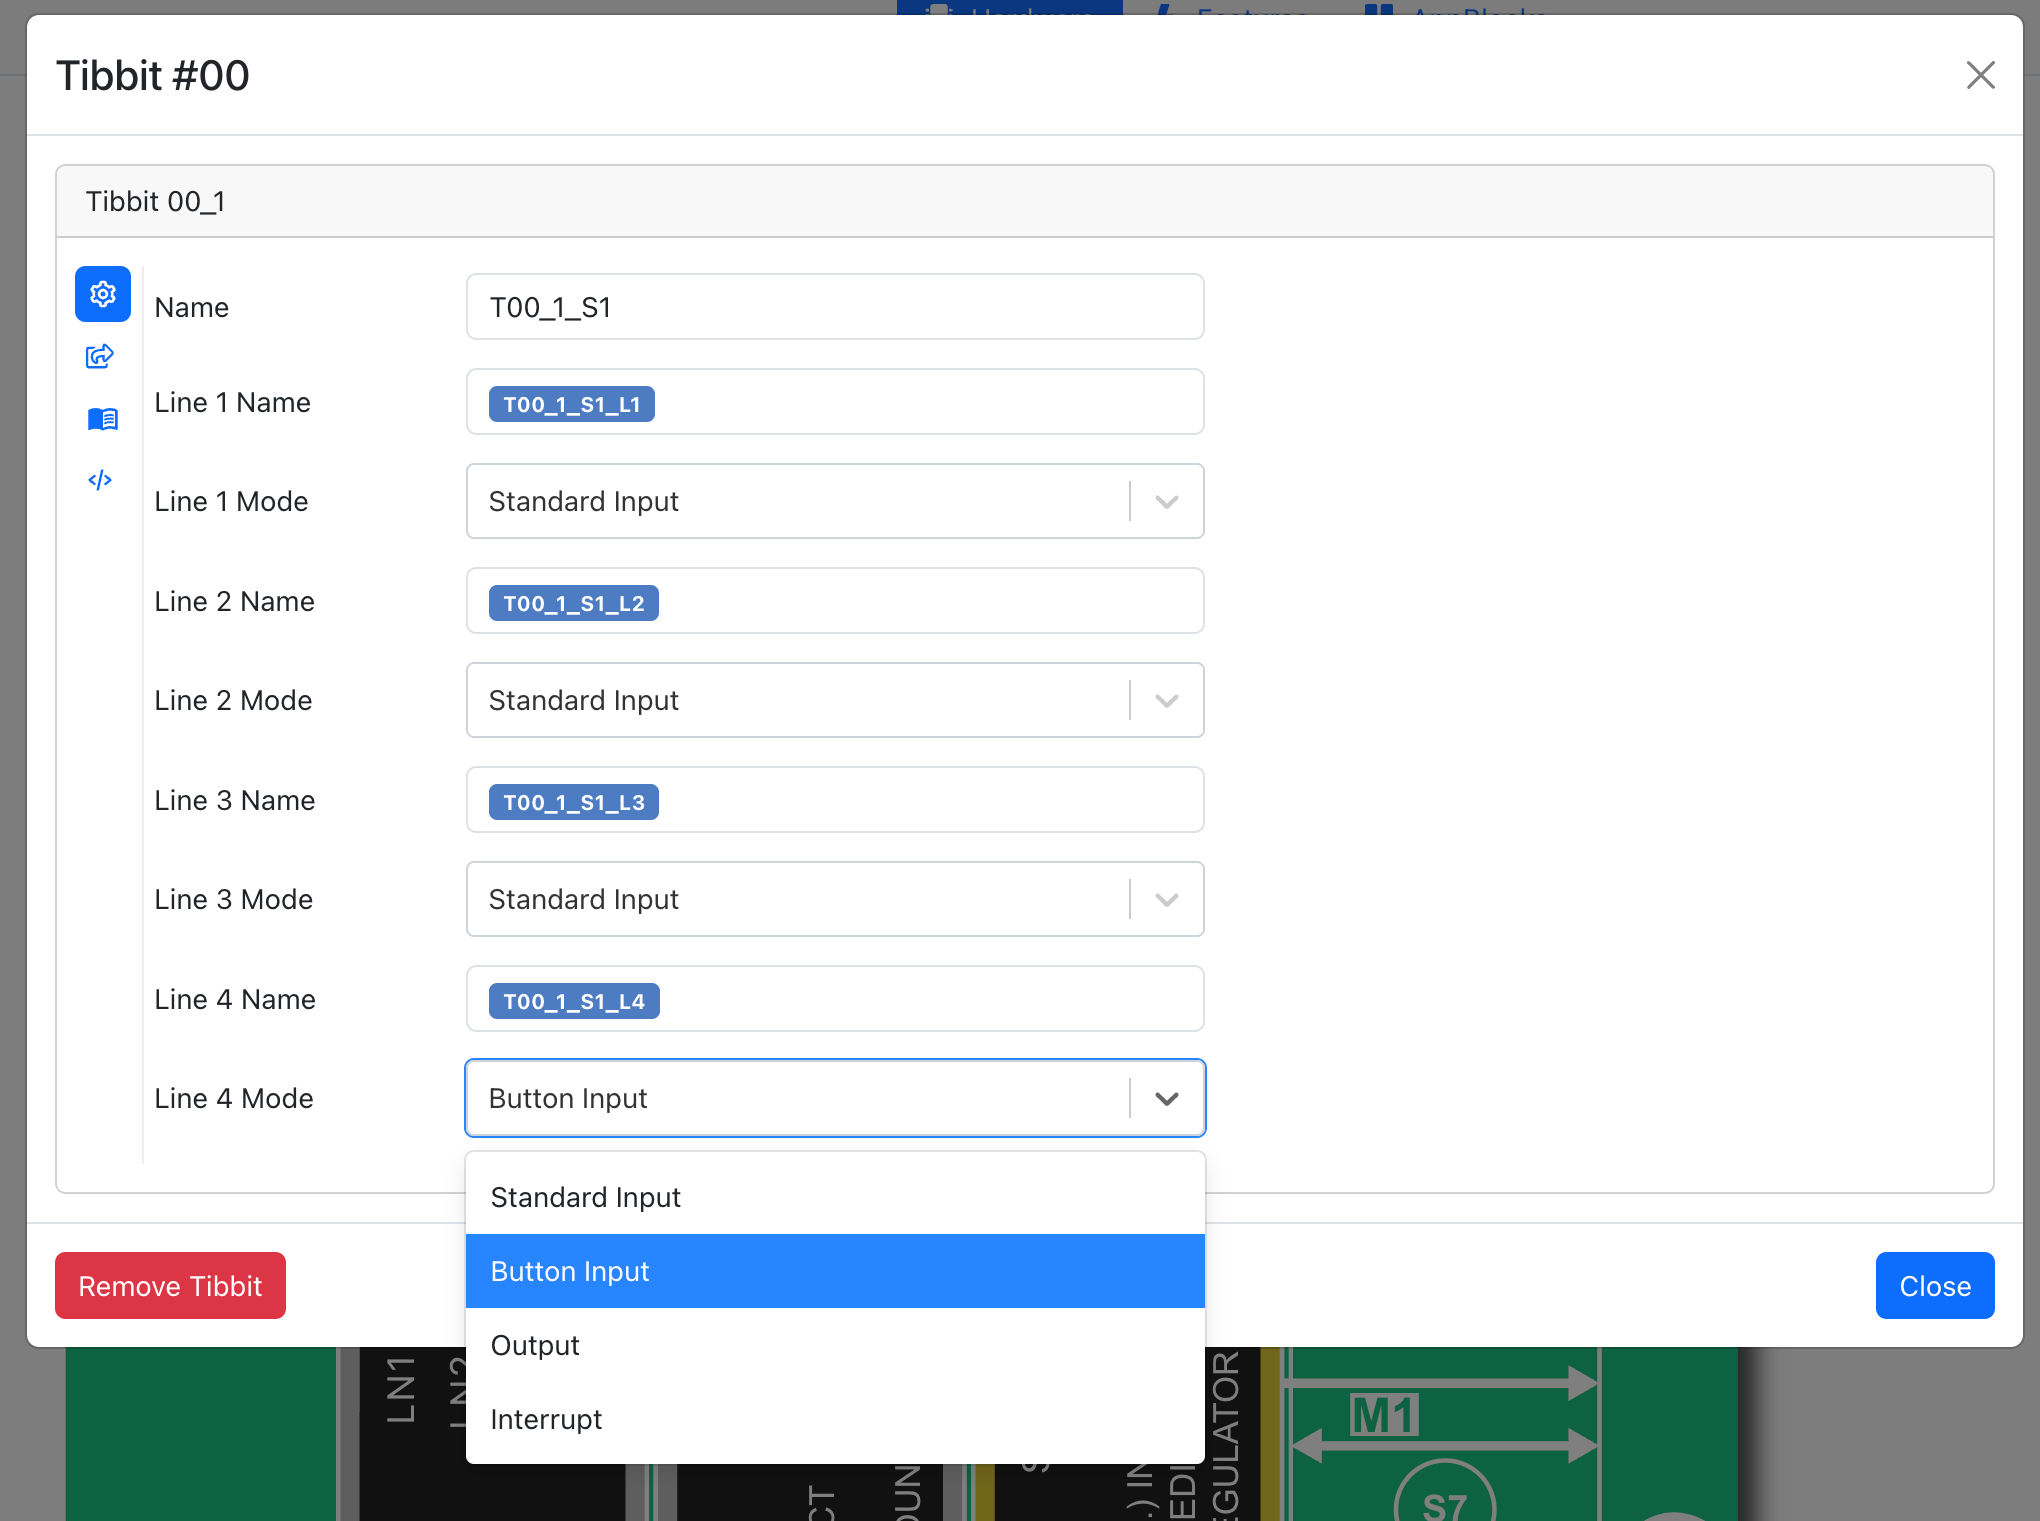Open the Line 3 Mode combo box
Screen dimensions: 2040x1521
pyautogui.click(x=835, y=899)
